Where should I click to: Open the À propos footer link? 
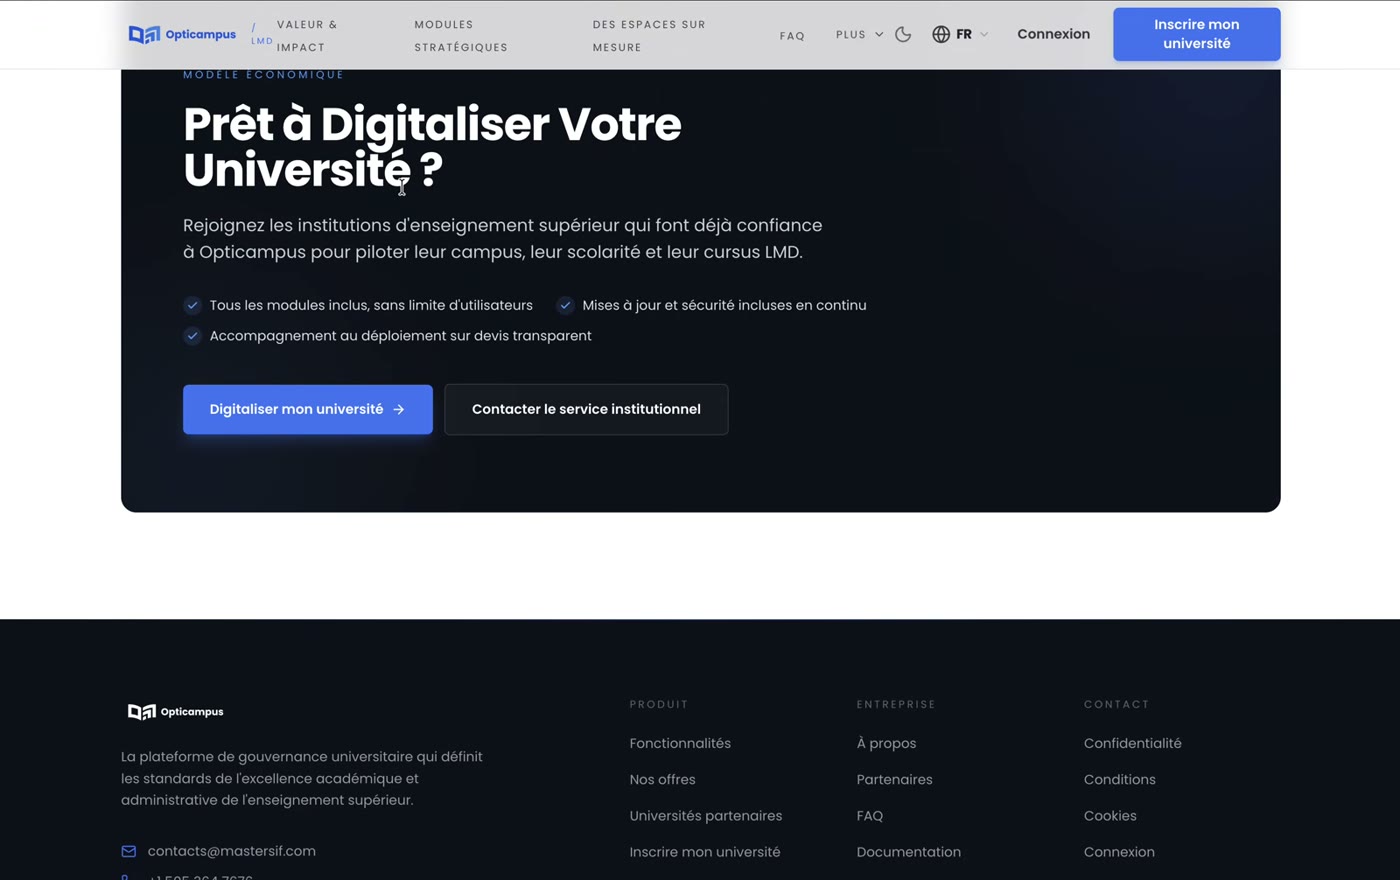click(886, 743)
